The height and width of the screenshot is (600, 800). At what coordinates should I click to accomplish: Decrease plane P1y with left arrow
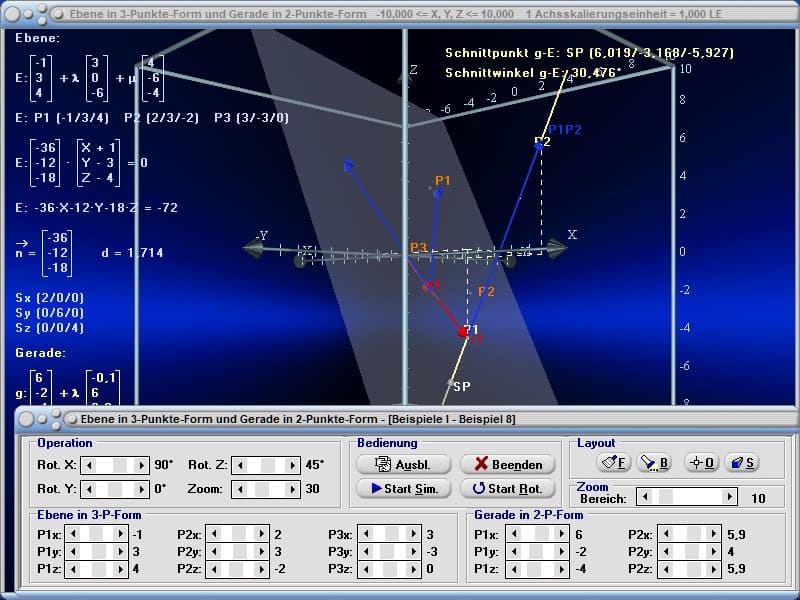pyautogui.click(x=73, y=552)
